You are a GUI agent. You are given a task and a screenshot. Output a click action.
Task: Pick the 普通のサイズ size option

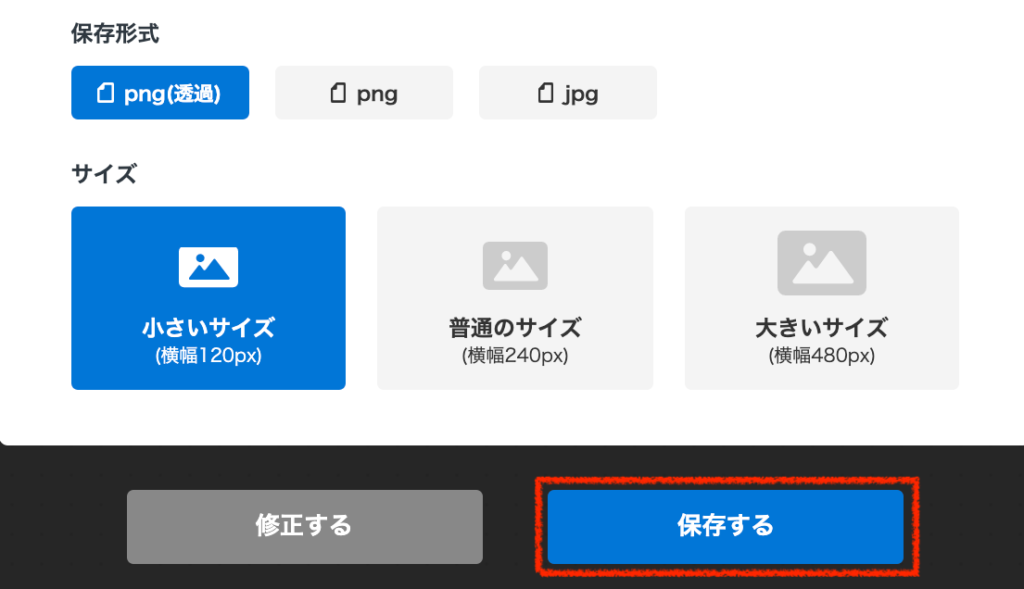(515, 298)
